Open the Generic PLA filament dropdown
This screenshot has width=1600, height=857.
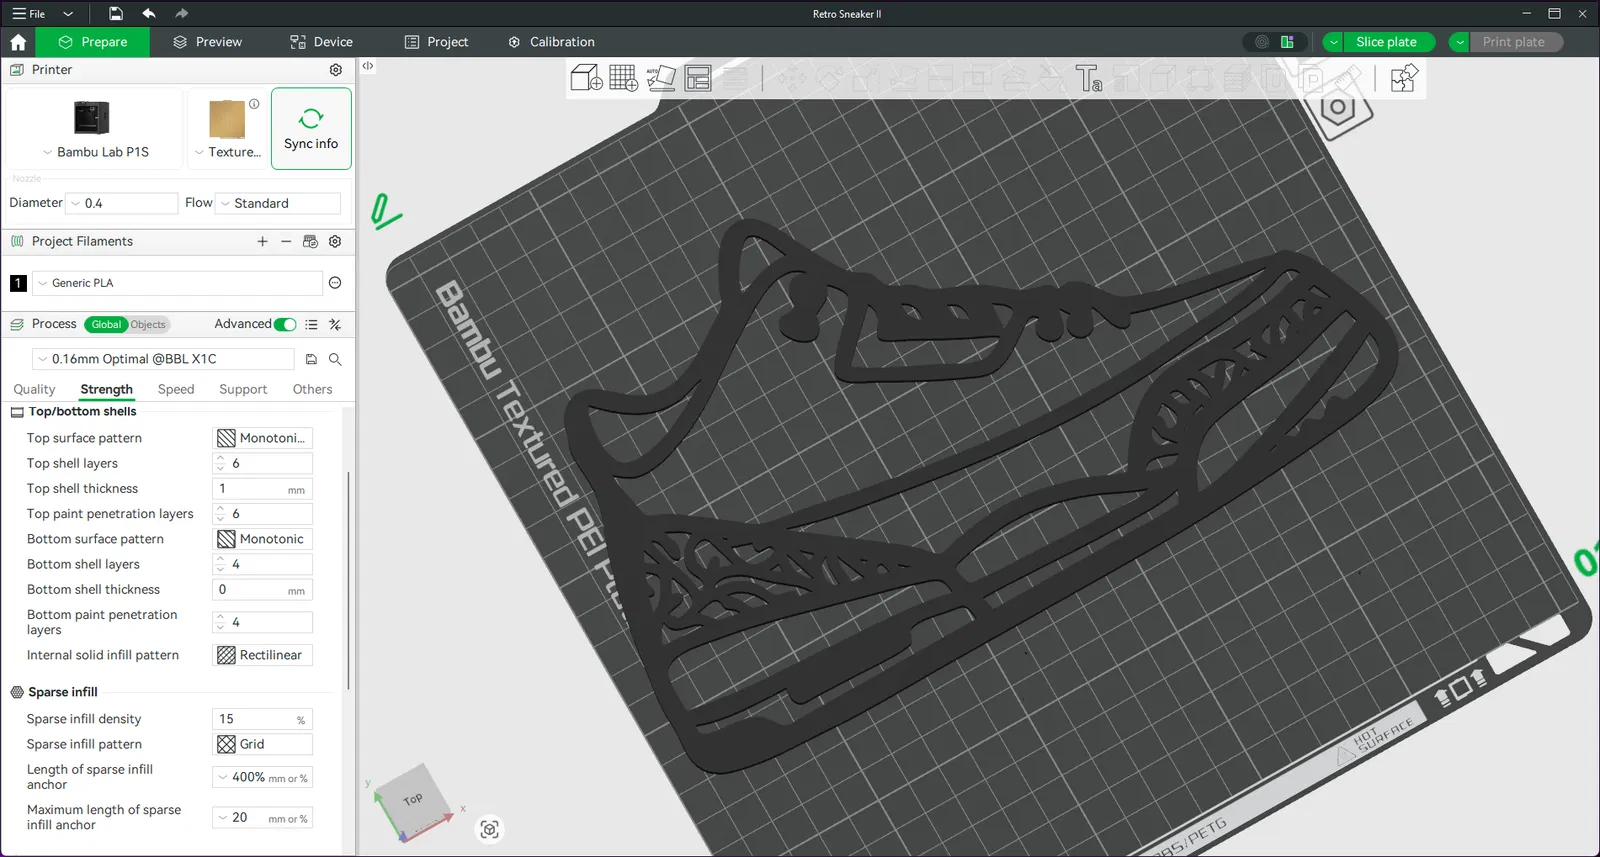pos(178,283)
